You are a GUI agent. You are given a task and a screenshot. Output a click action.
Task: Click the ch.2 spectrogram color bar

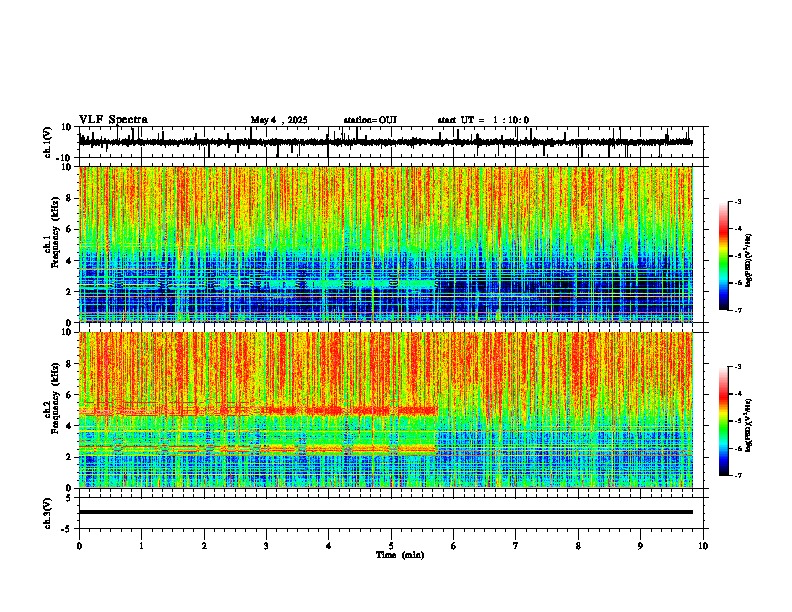(x=724, y=421)
